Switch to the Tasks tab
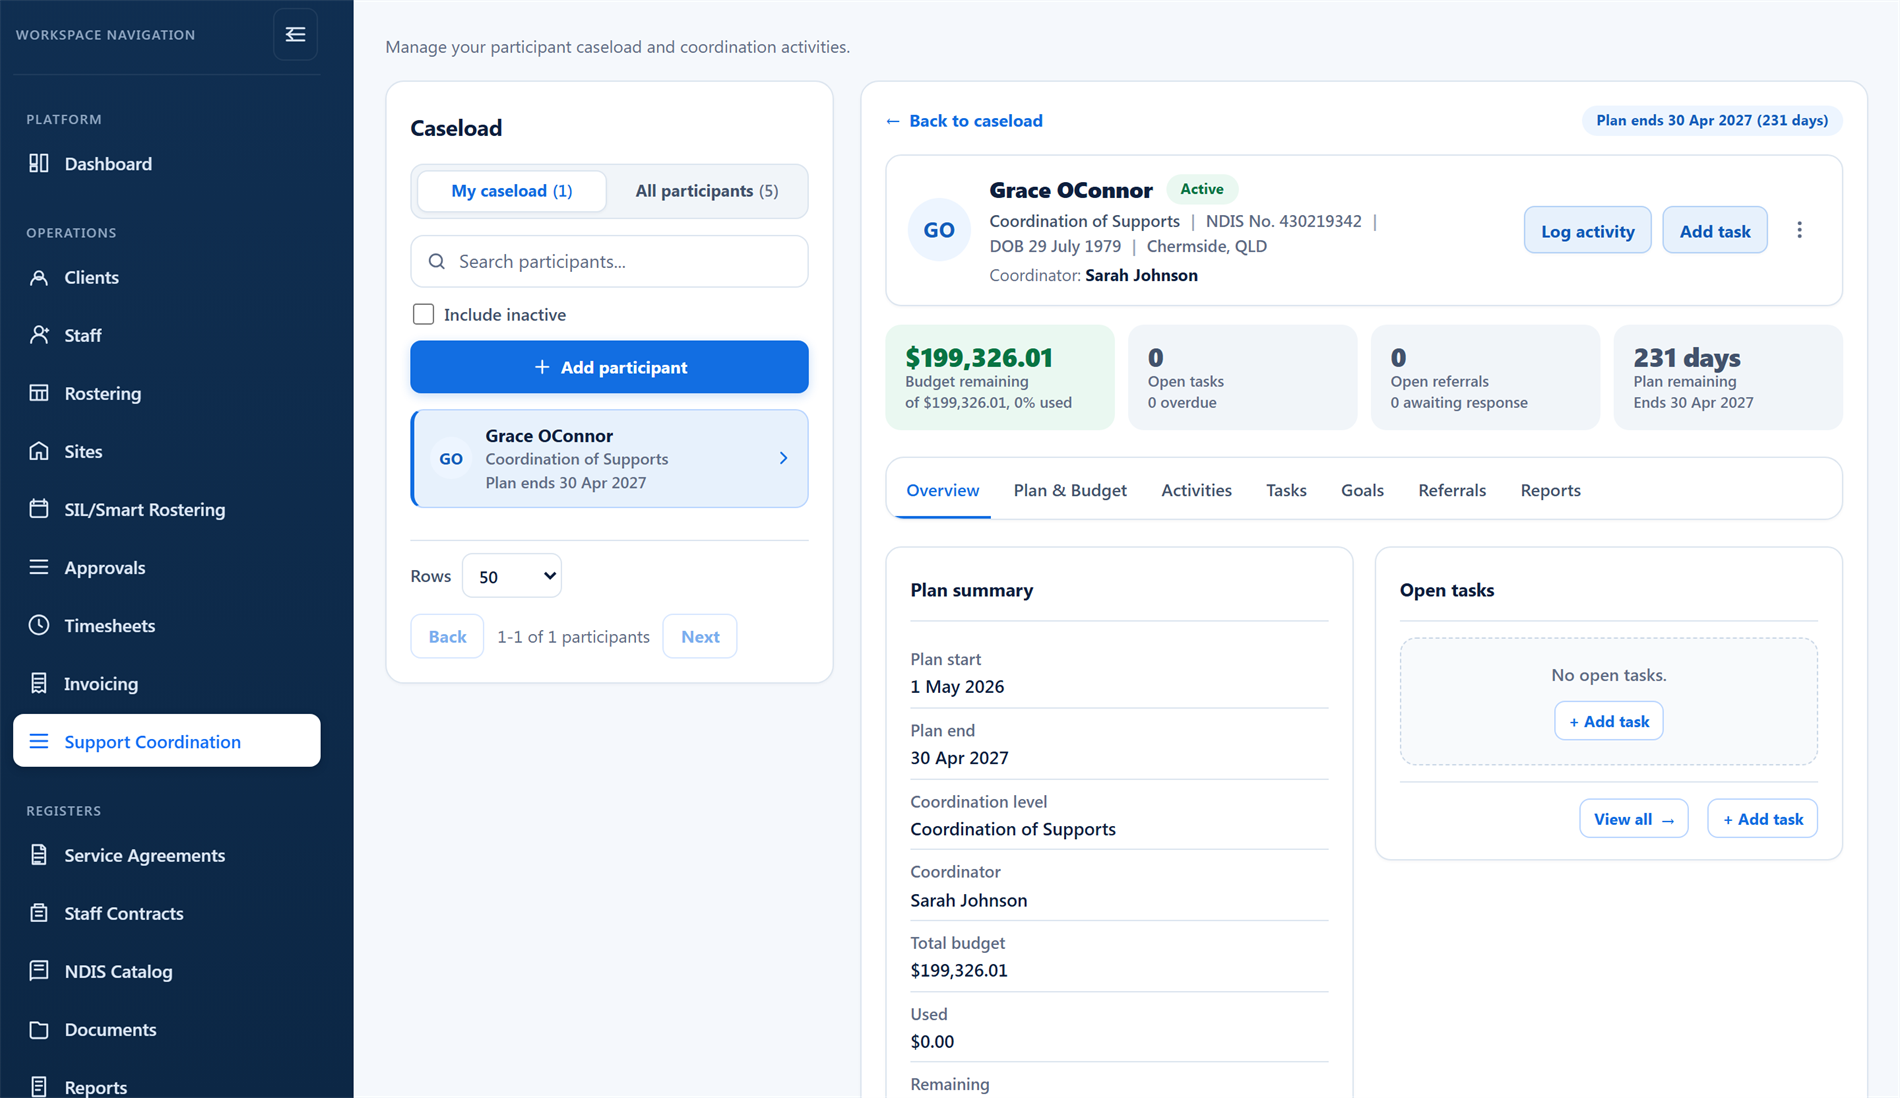The width and height of the screenshot is (1900, 1098). click(1285, 490)
